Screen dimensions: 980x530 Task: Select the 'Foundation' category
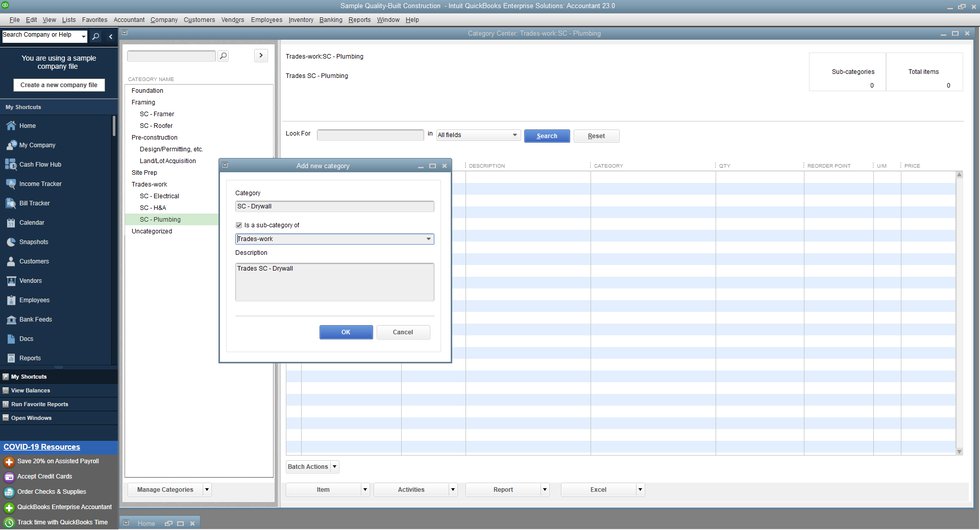tap(148, 91)
